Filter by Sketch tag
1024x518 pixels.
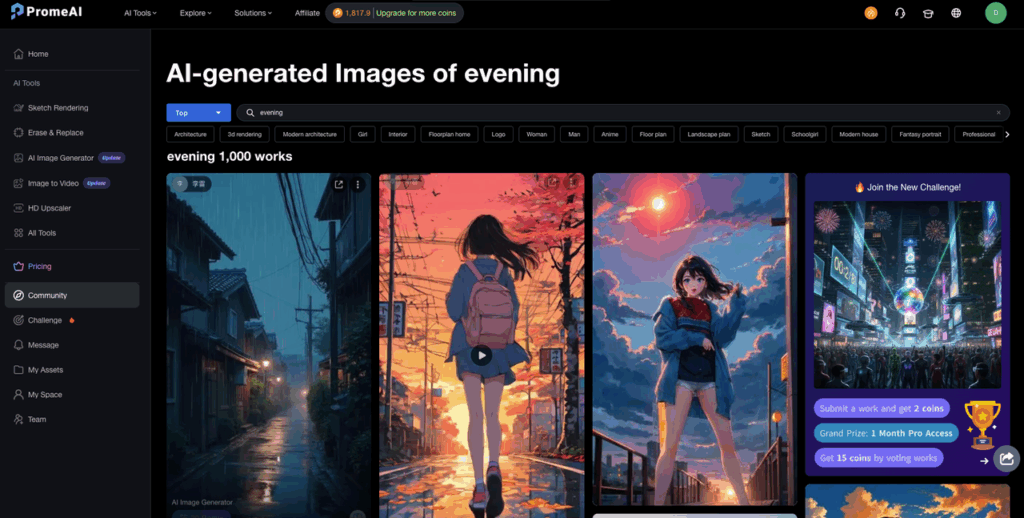point(761,135)
